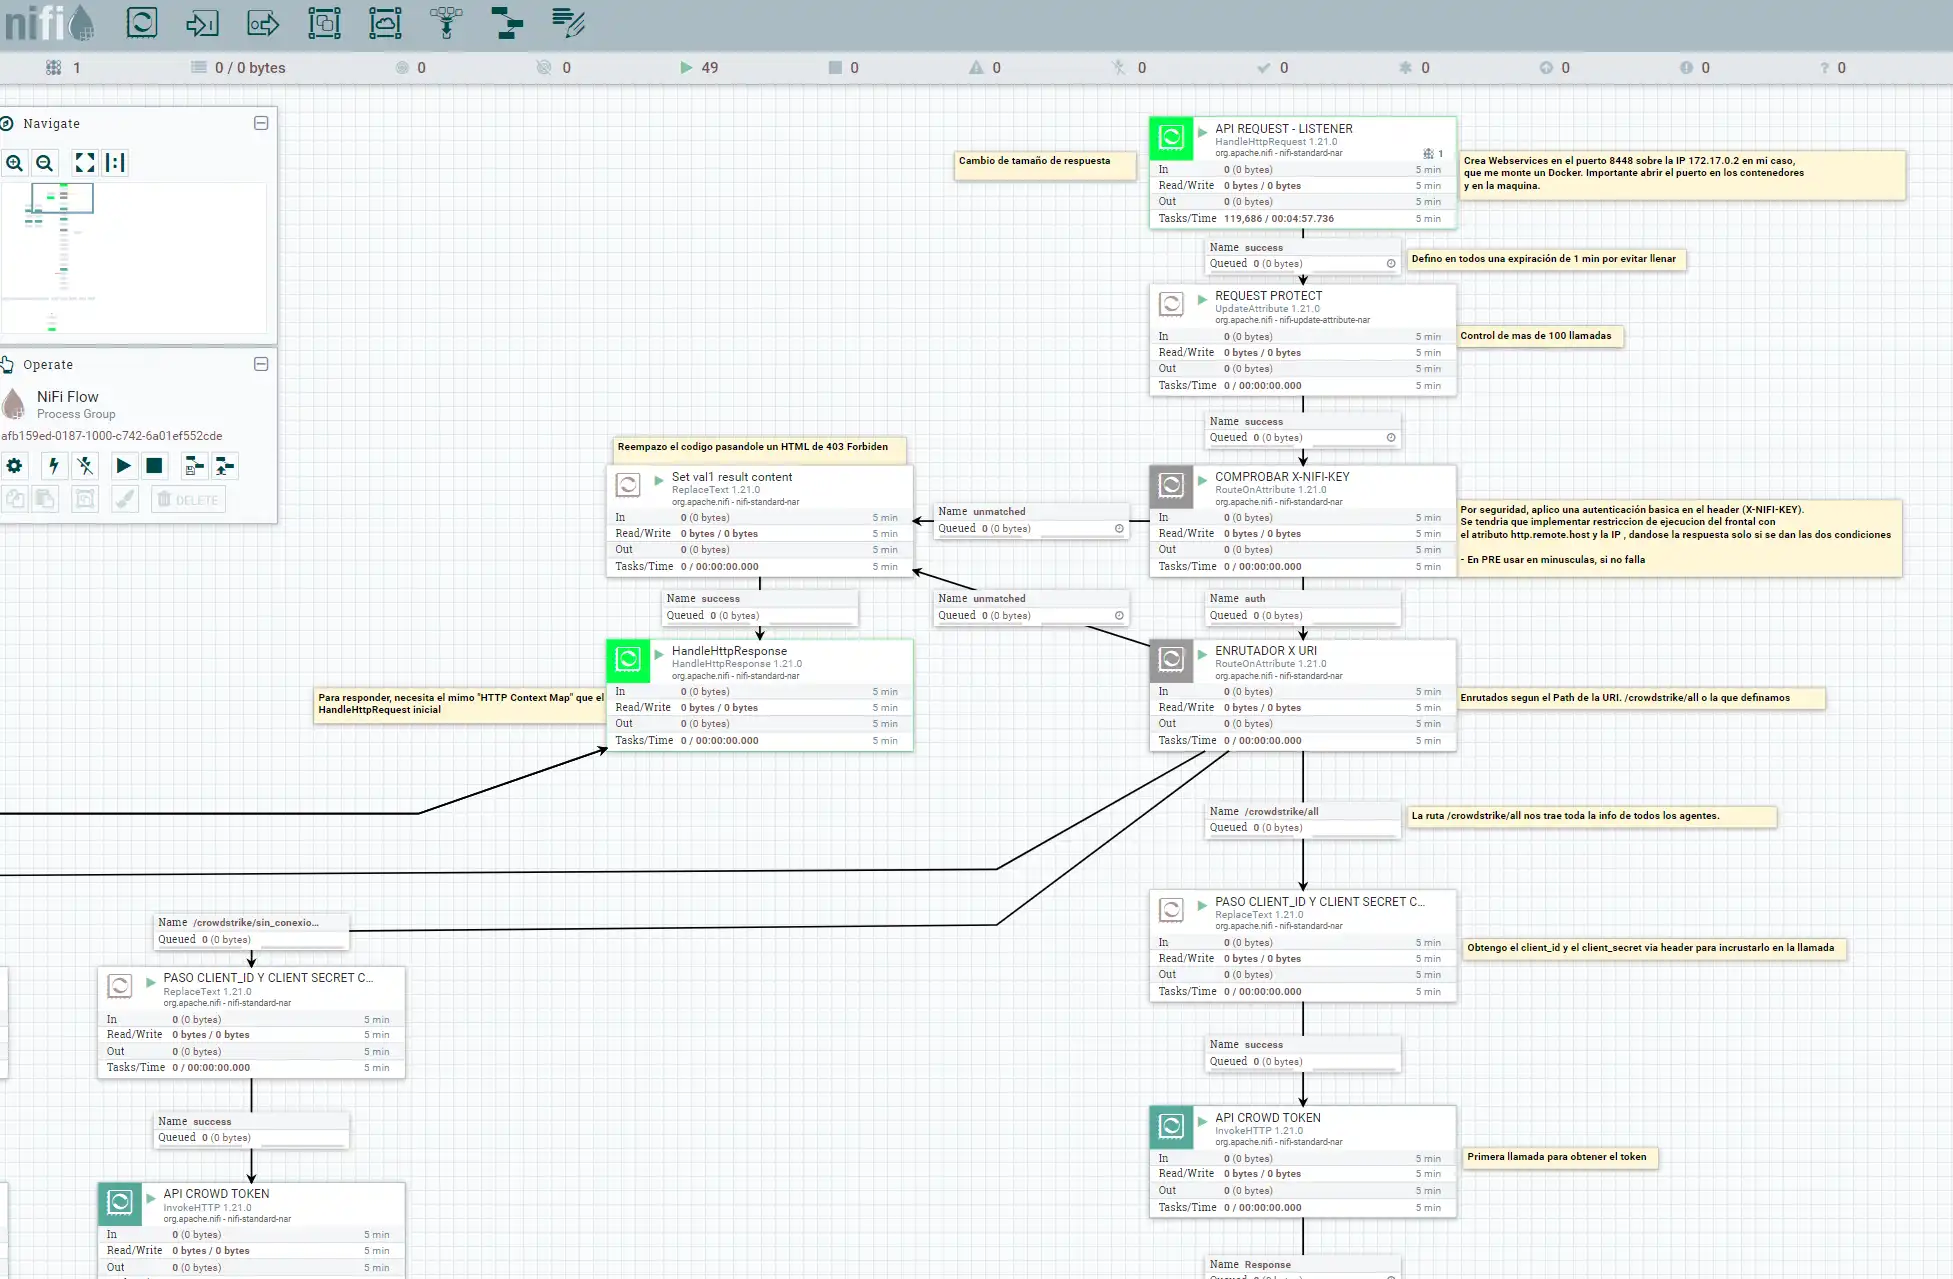Viewport: 1953px width, 1279px height.
Task: Select the Set val1 result content processor
Action: pyautogui.click(x=759, y=521)
